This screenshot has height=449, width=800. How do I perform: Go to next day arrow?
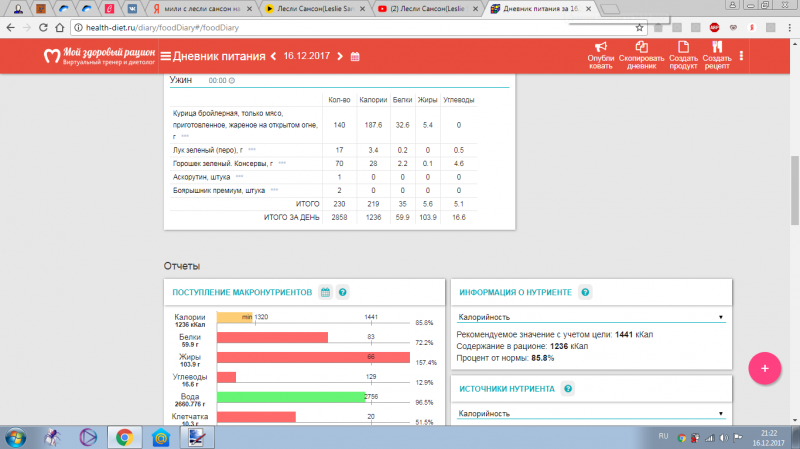[x=340, y=56]
